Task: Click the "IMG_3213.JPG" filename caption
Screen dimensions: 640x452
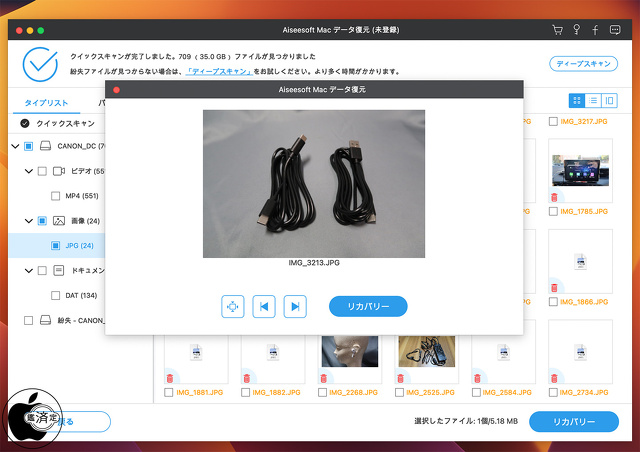Action: 314,263
